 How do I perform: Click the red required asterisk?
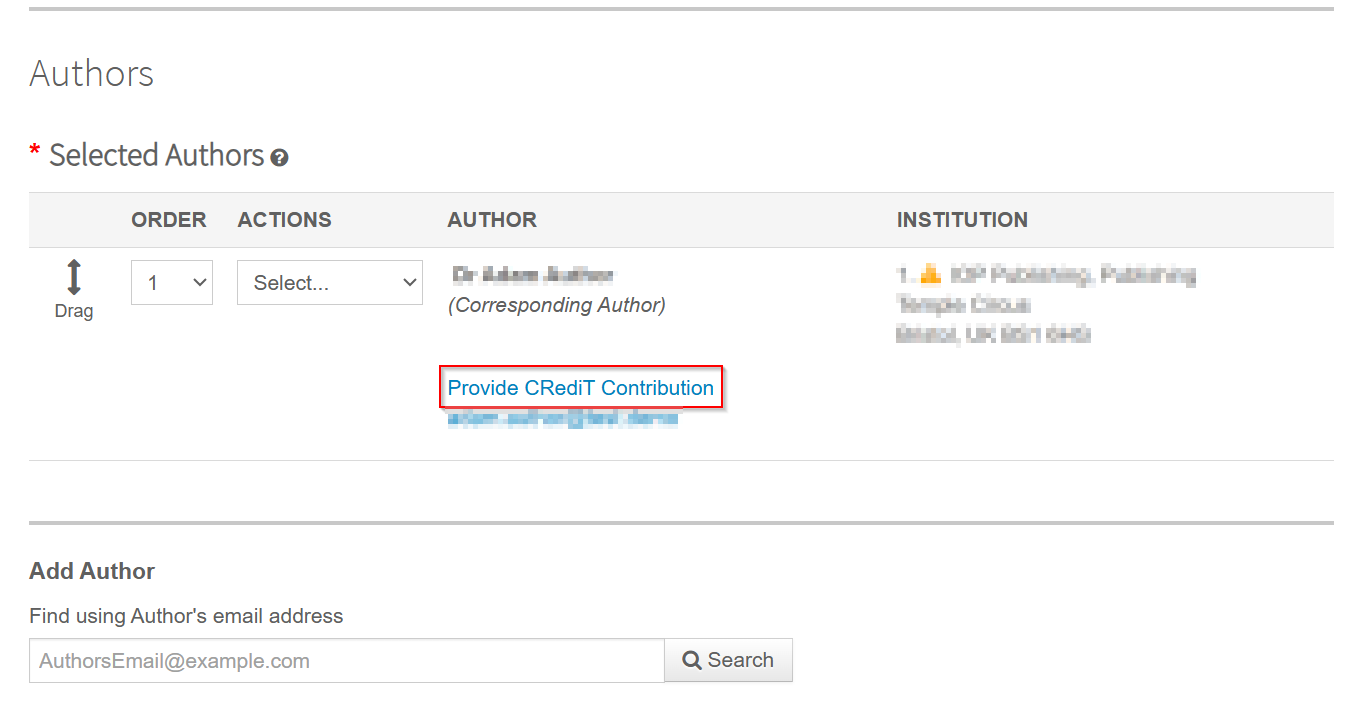coord(35,152)
